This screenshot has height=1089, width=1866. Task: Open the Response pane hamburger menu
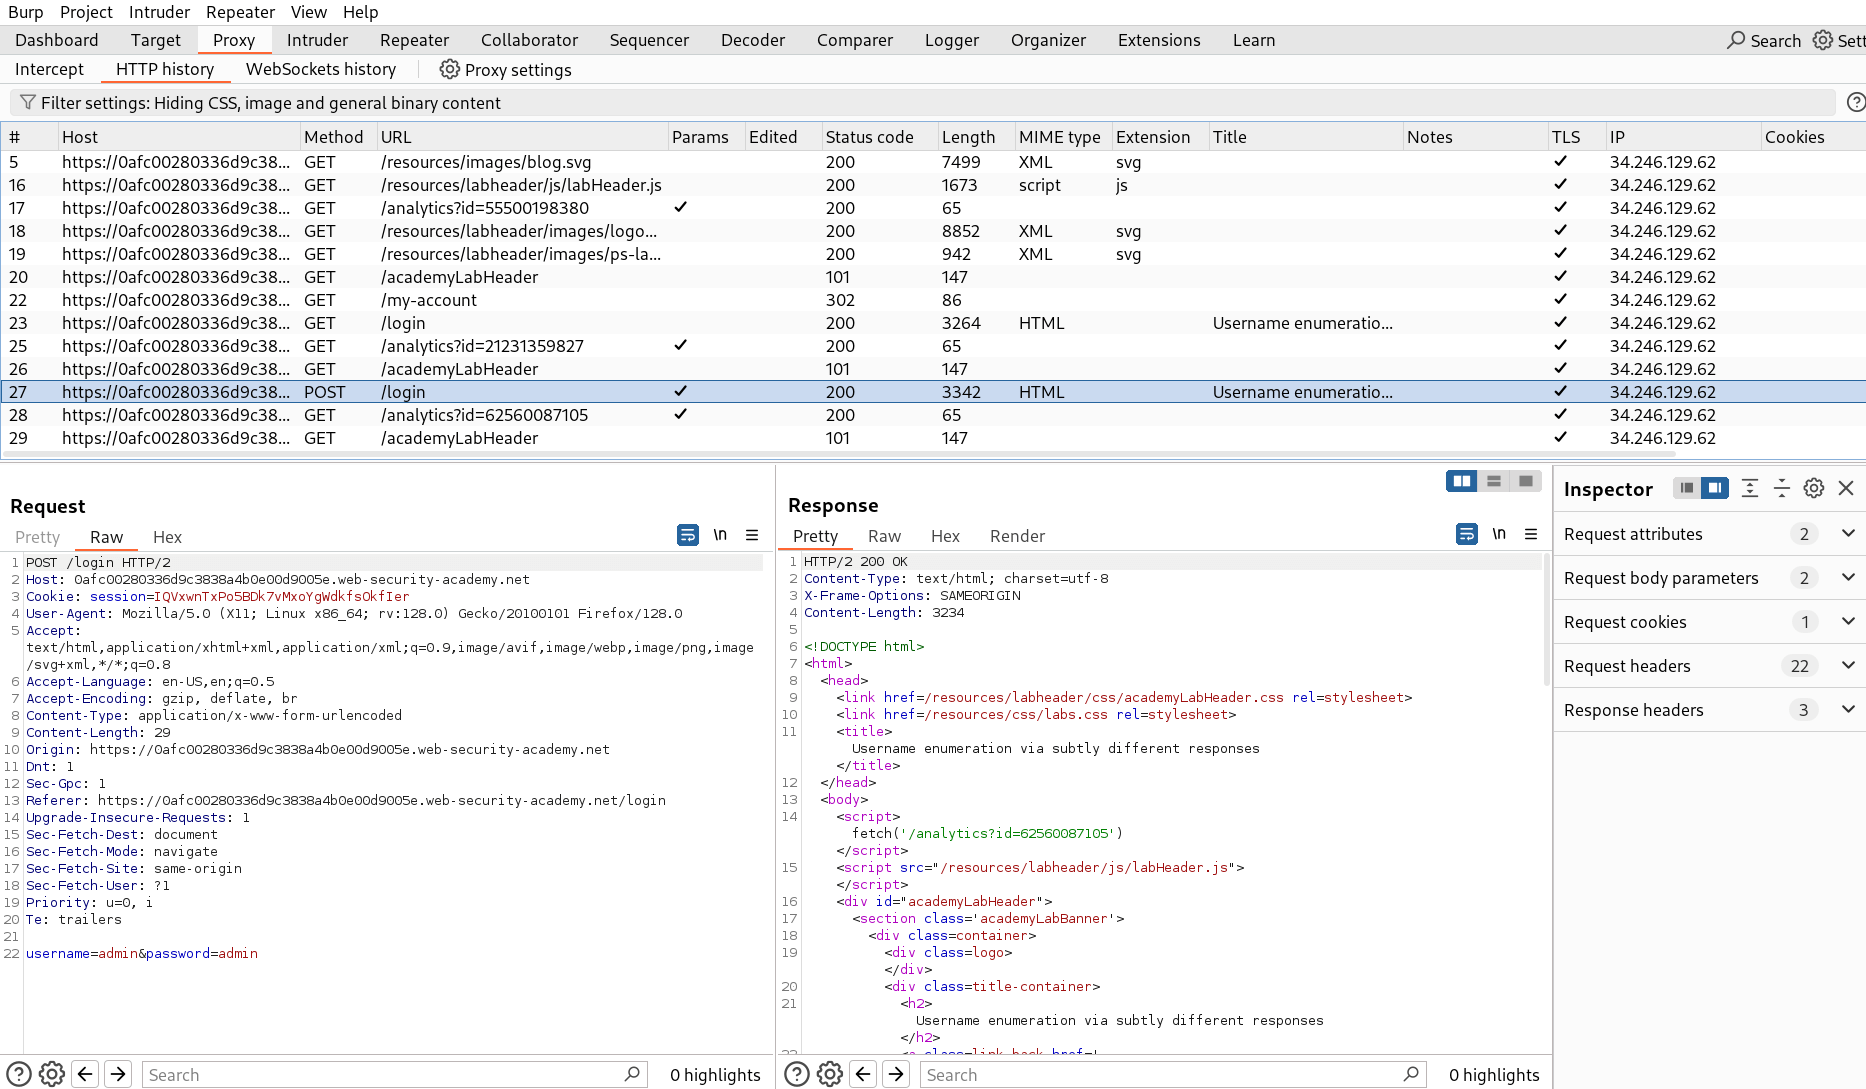(1531, 534)
